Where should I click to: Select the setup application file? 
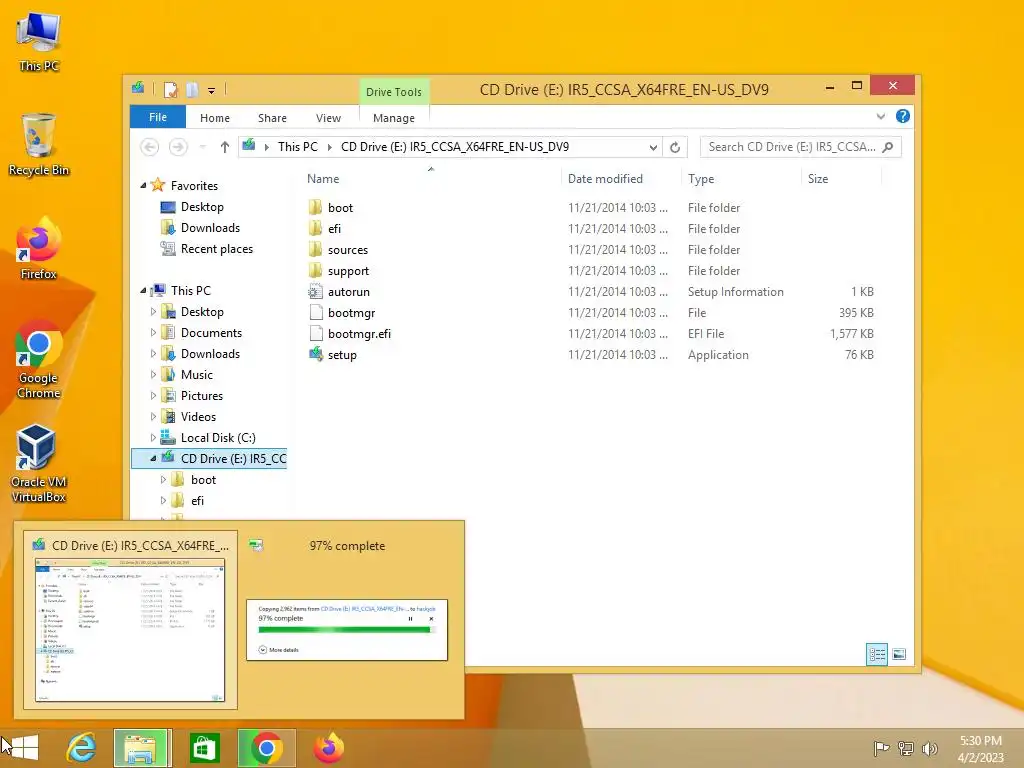point(342,355)
